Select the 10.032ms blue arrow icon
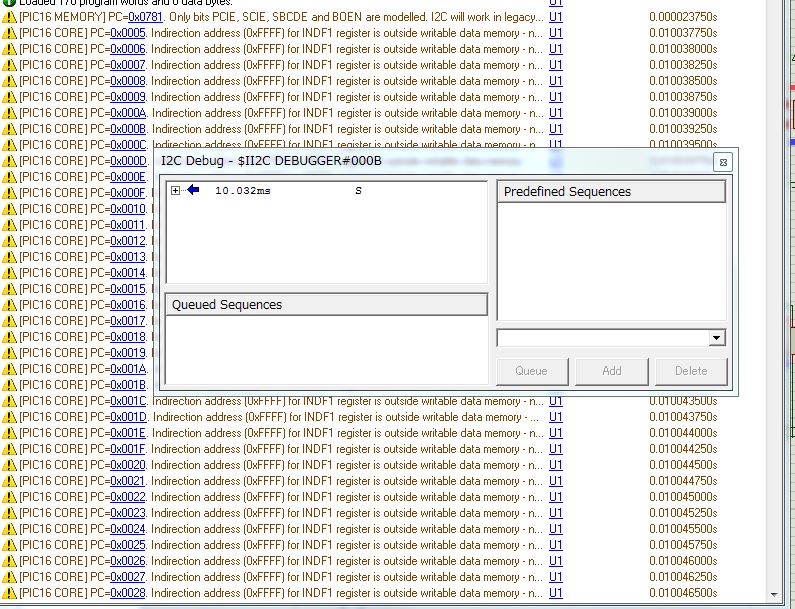This screenshot has height=609, width=795. coord(193,190)
